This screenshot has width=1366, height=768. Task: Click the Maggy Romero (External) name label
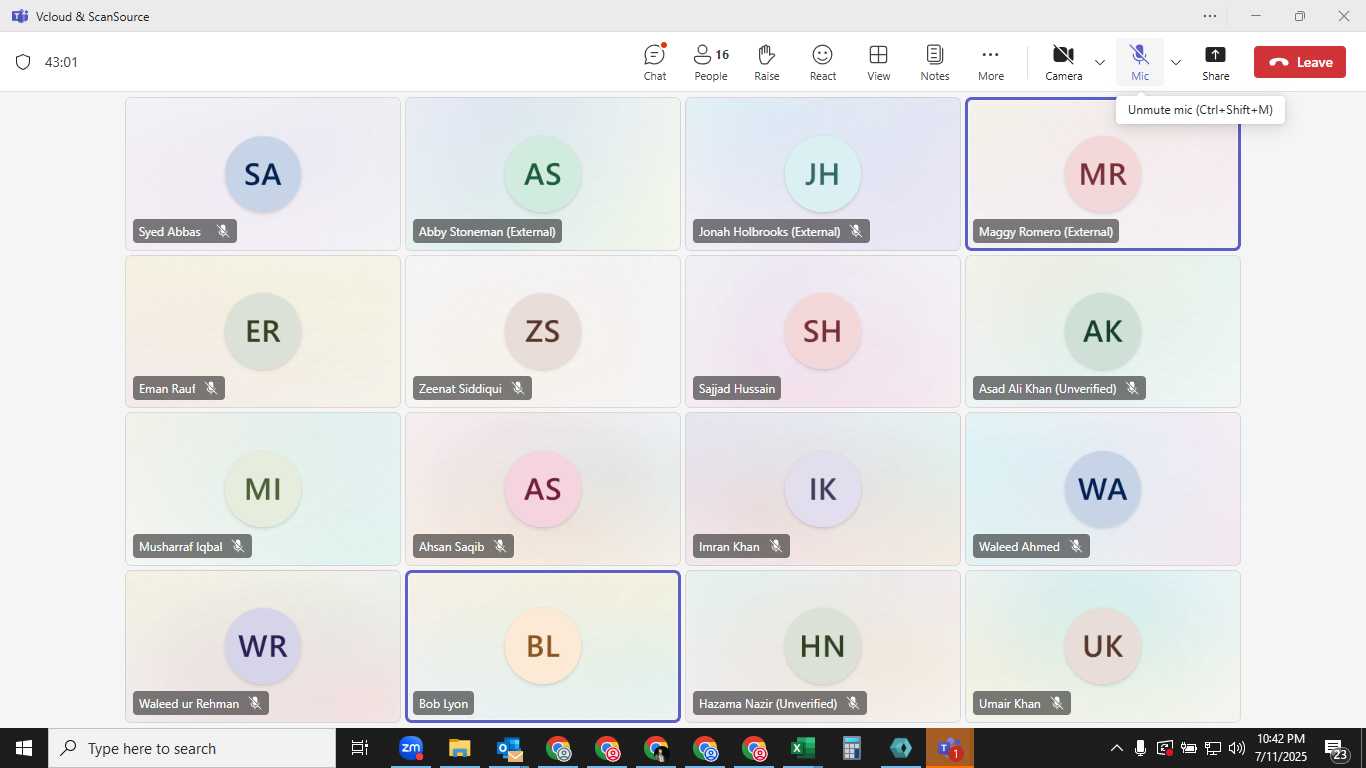pyautogui.click(x=1046, y=231)
